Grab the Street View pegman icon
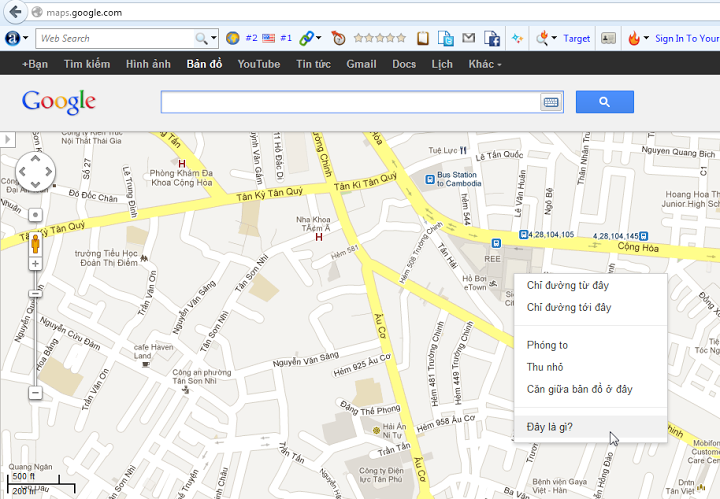The image size is (720, 499). [35, 243]
